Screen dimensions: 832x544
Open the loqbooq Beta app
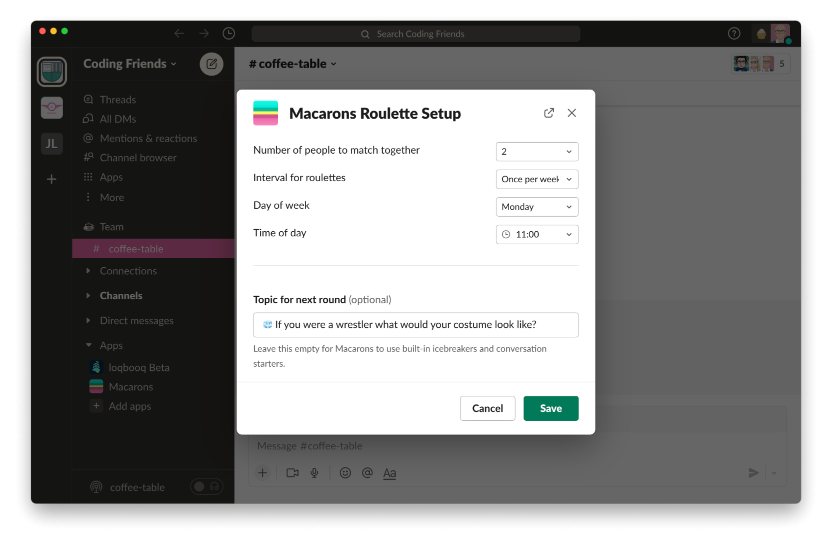pyautogui.click(x=138, y=367)
